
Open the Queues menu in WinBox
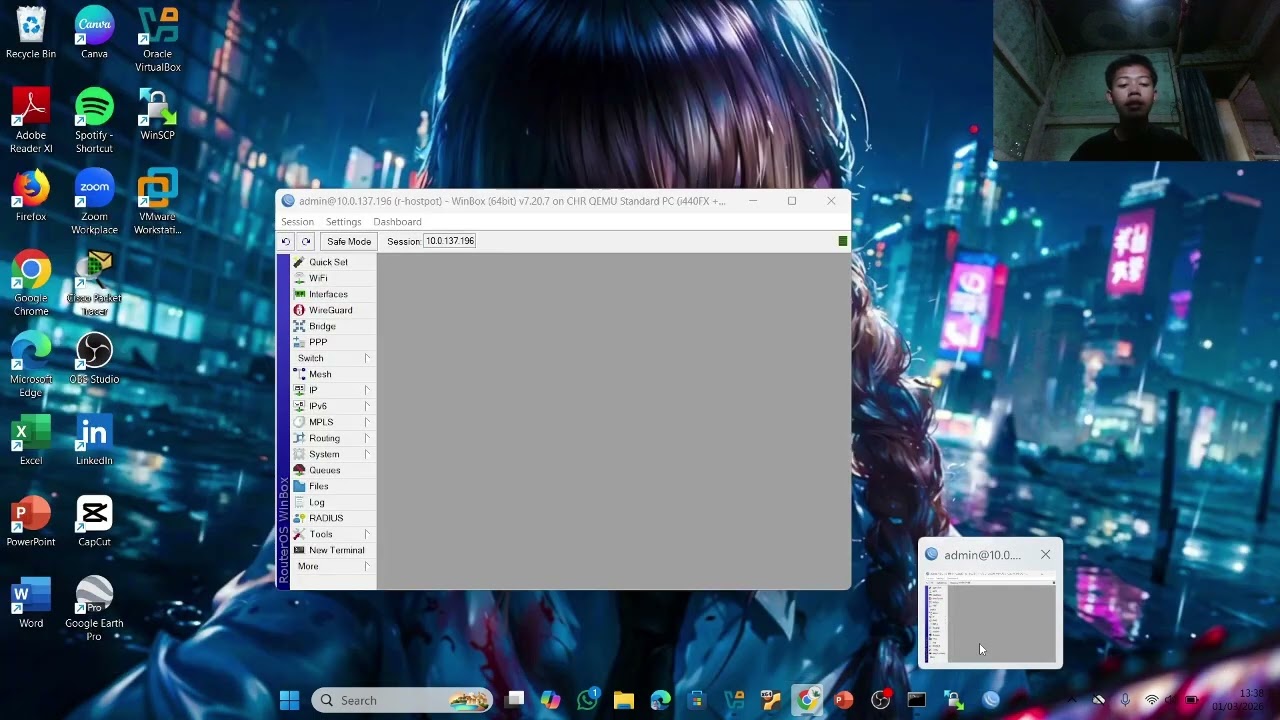click(x=327, y=470)
